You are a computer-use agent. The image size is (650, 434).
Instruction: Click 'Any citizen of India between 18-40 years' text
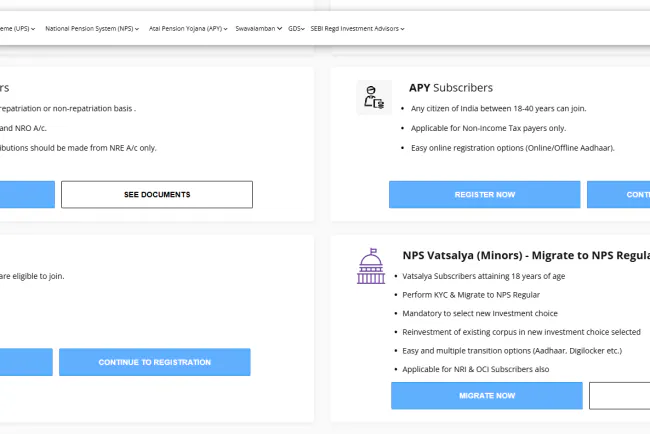pyautogui.click(x=498, y=109)
